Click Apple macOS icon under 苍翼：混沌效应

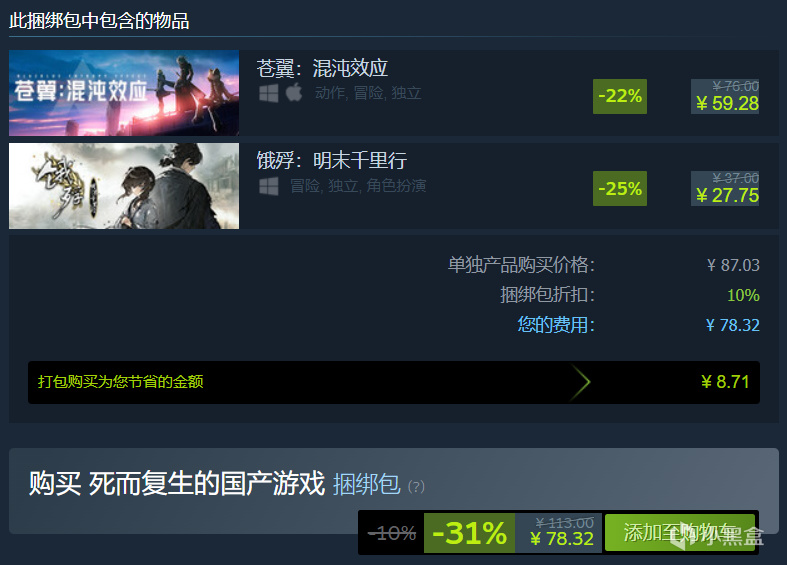(x=294, y=92)
